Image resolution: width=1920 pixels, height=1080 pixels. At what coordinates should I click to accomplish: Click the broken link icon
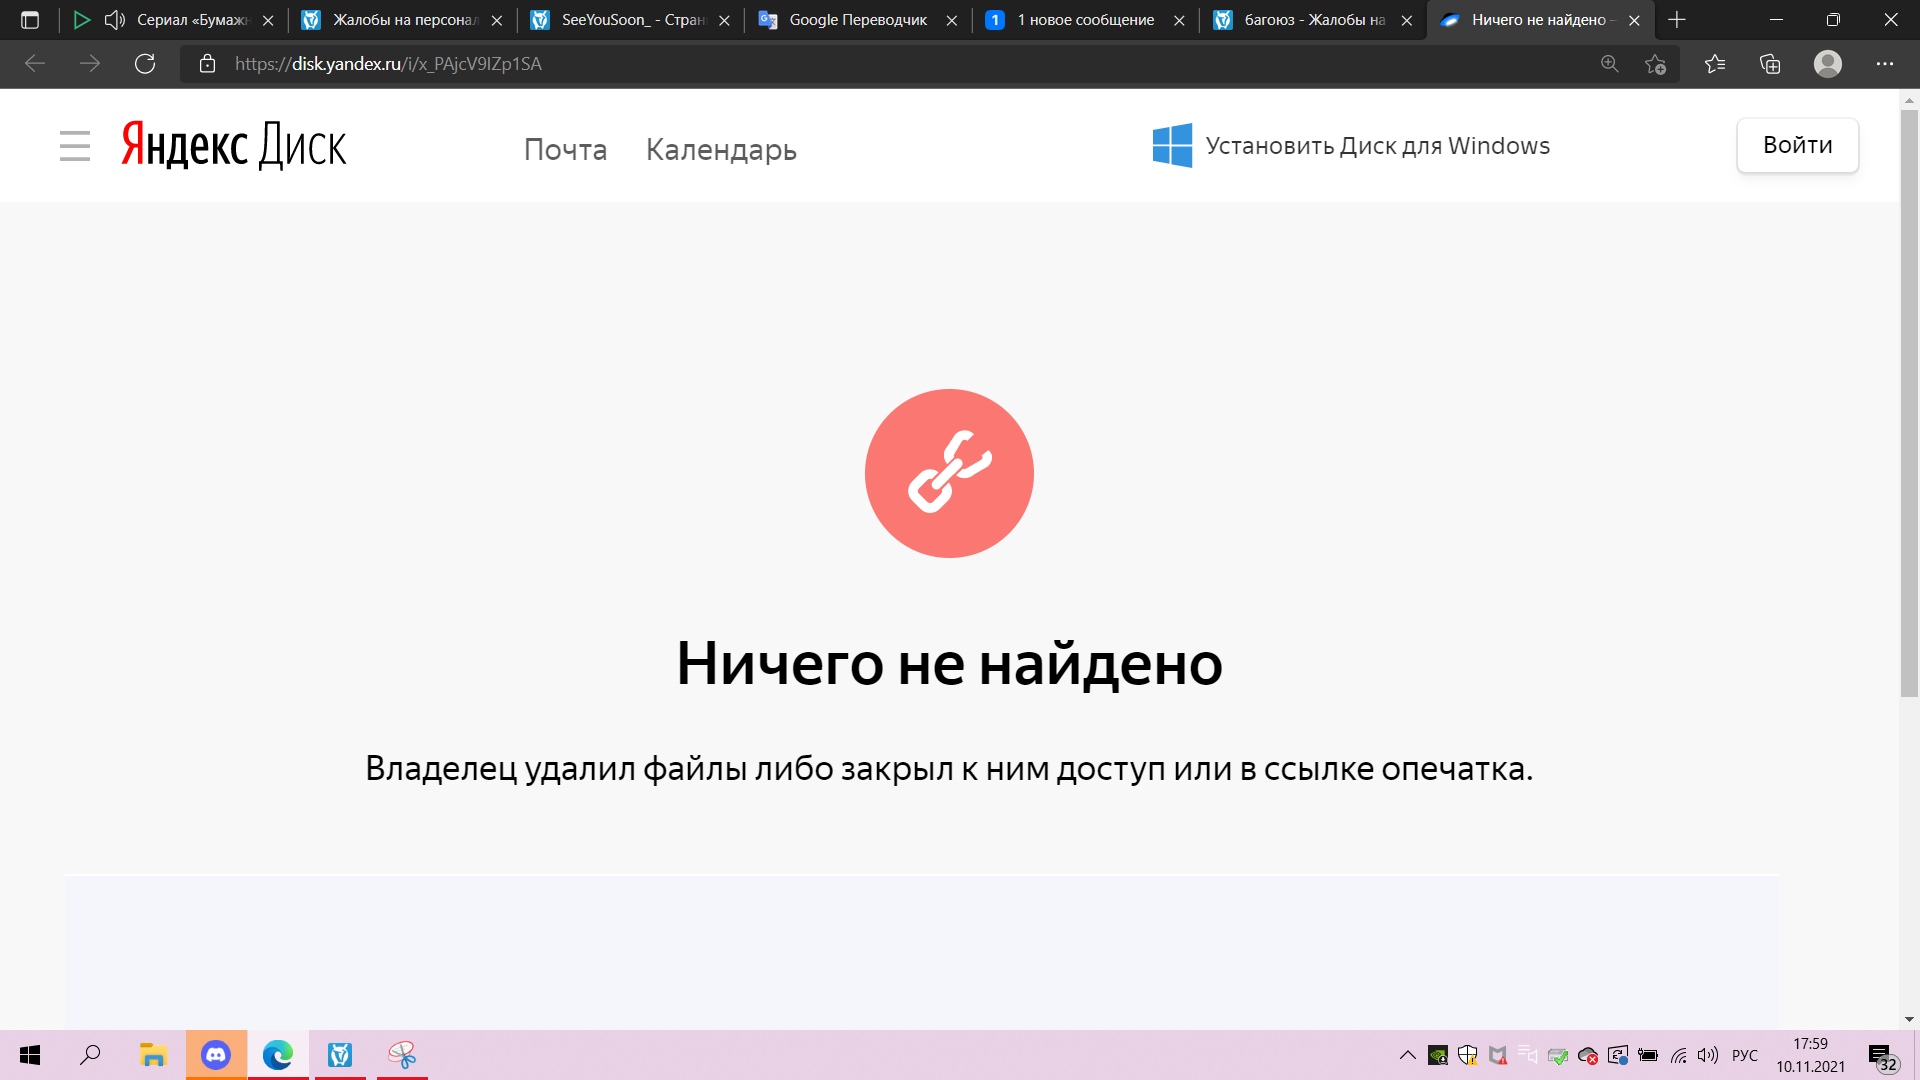[949, 473]
